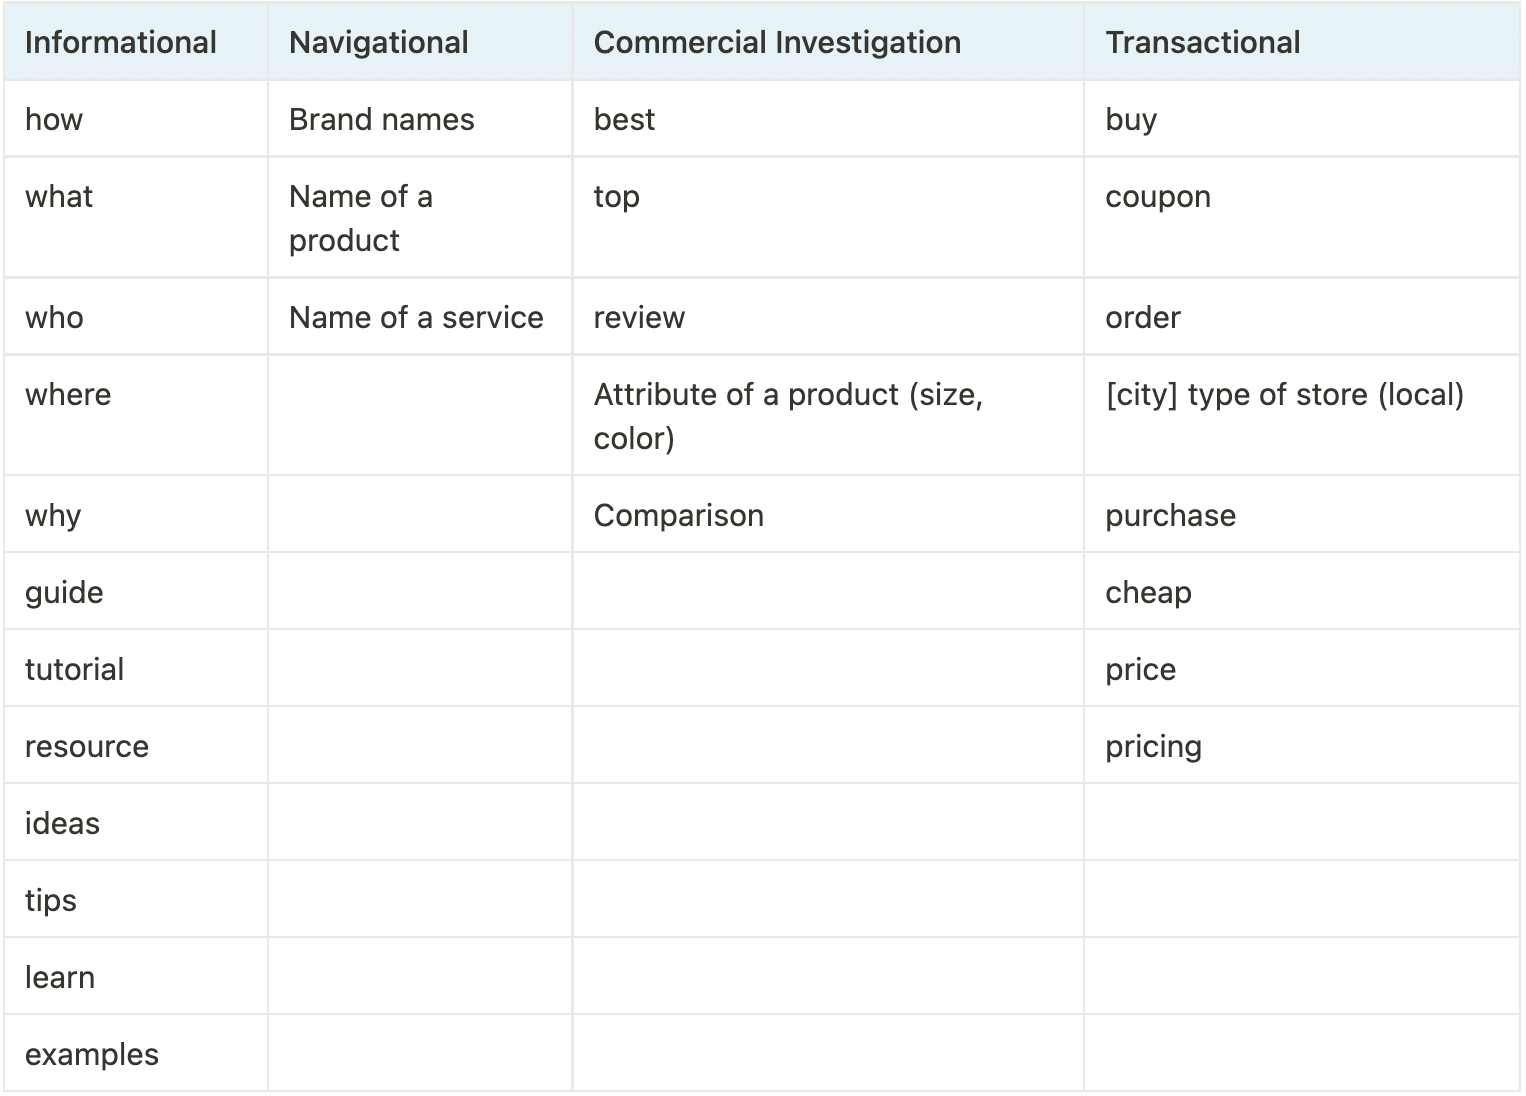Click the 'purchase' cell
Screen dimensions: 1526x1096
click(1302, 515)
